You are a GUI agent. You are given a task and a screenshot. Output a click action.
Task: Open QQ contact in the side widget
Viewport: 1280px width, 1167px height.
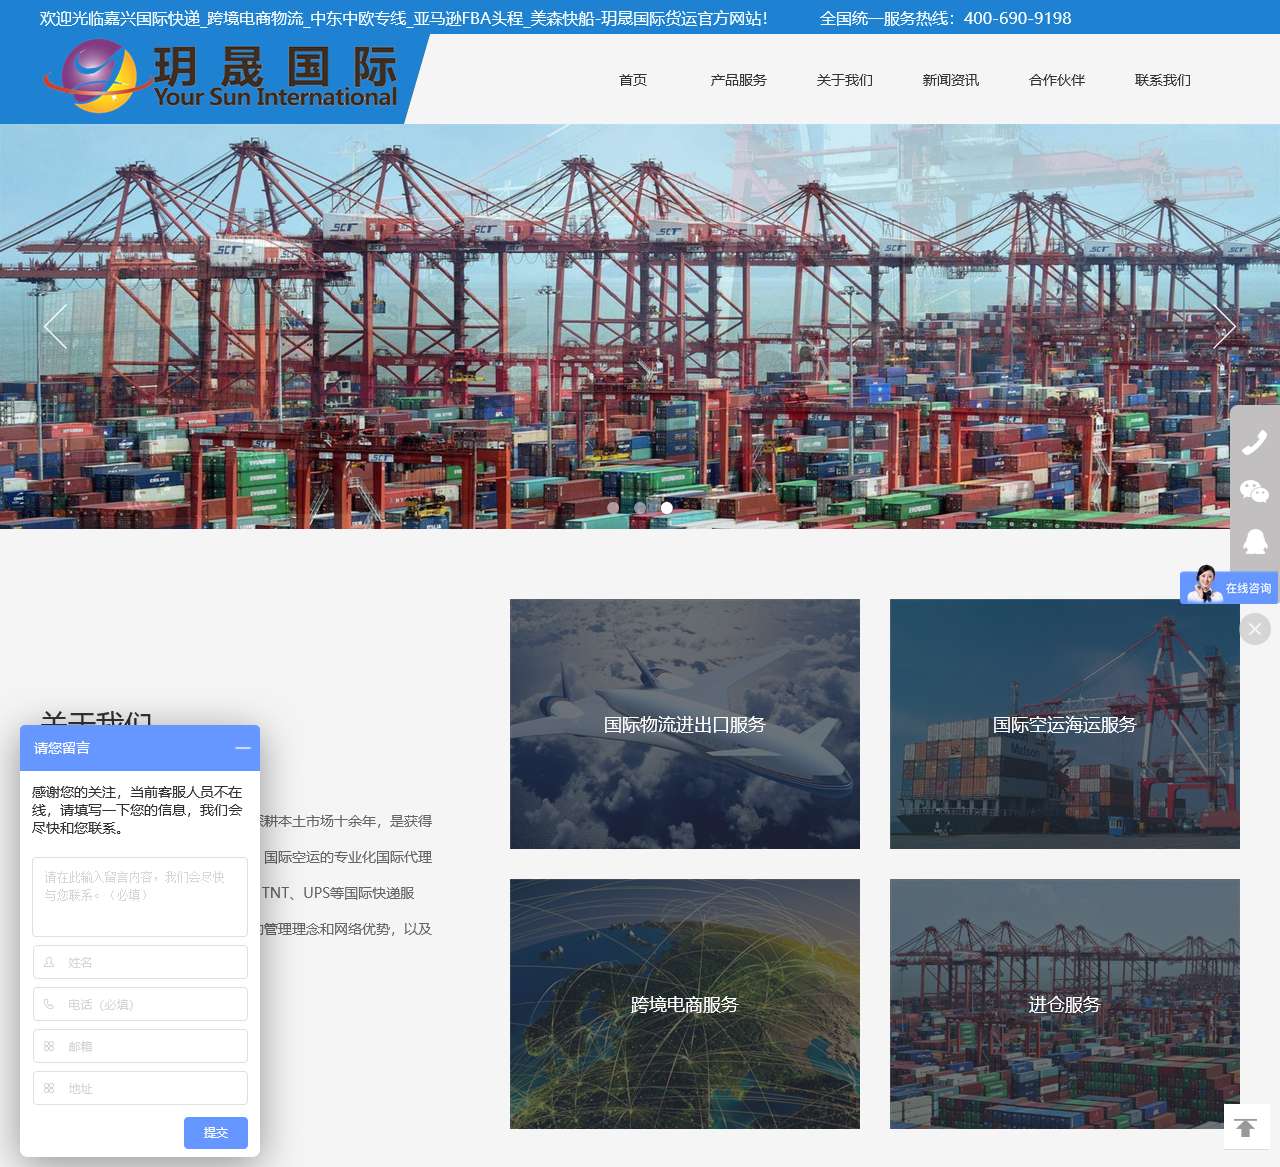click(1254, 541)
